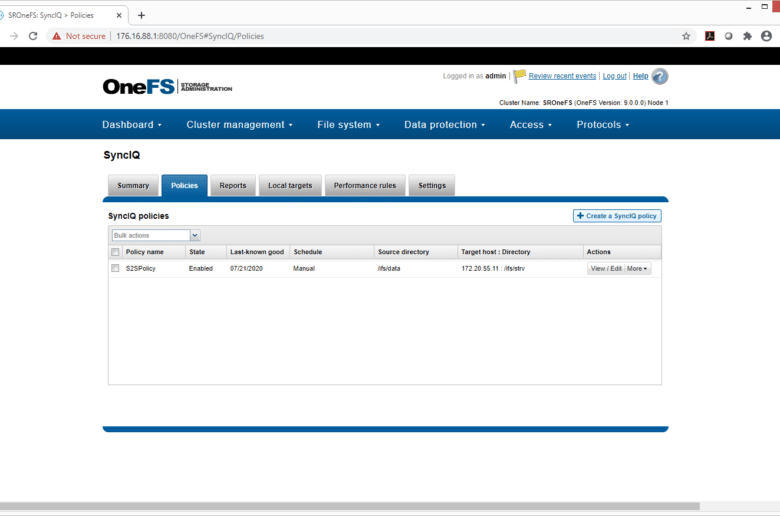The image size is (780, 516).
Task: Click the round gray extension icon
Action: tap(728, 36)
